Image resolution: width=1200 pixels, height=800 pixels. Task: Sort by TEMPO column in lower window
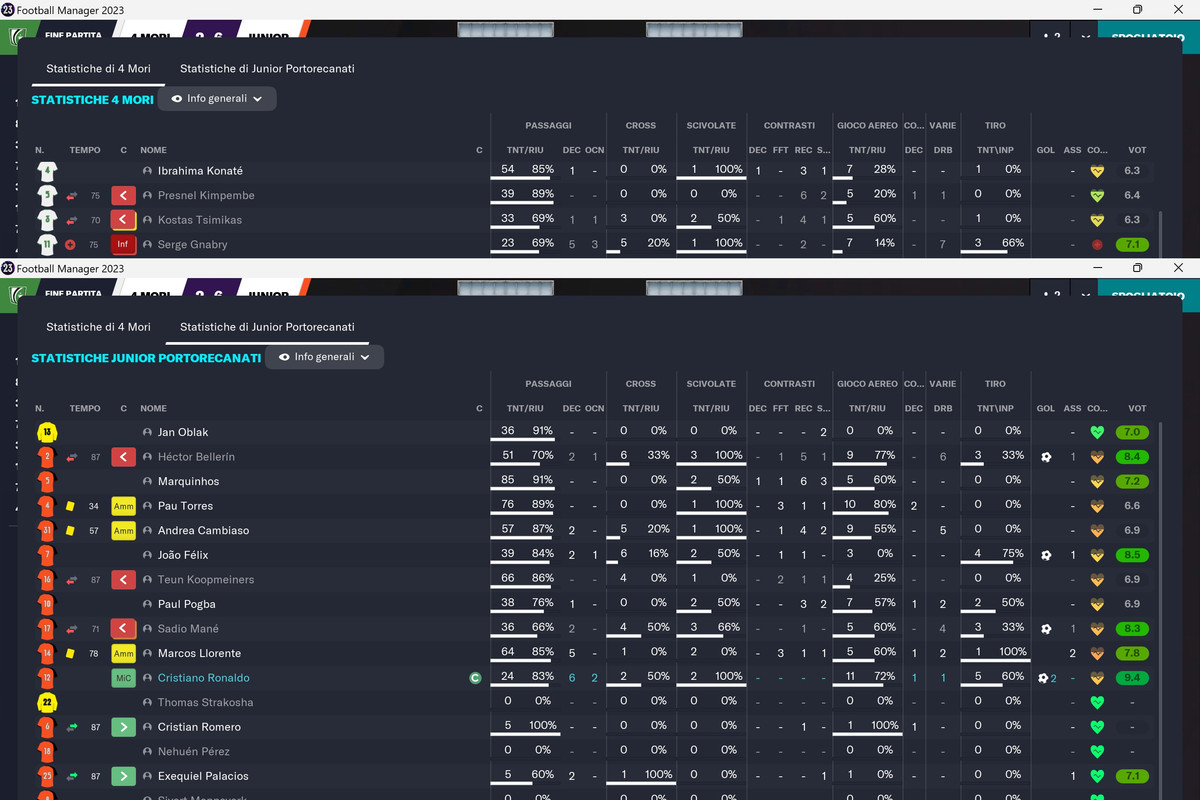85,408
